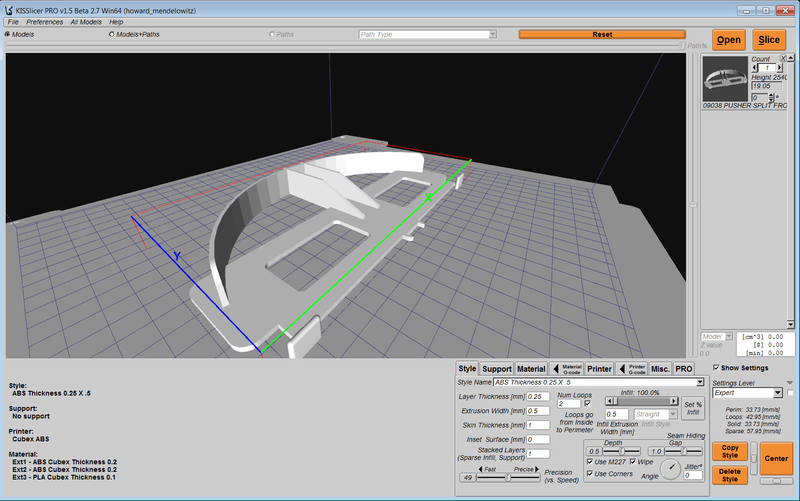Open the Preferences menu
Screen dimensions: 800x501
pyautogui.click(x=44, y=22)
